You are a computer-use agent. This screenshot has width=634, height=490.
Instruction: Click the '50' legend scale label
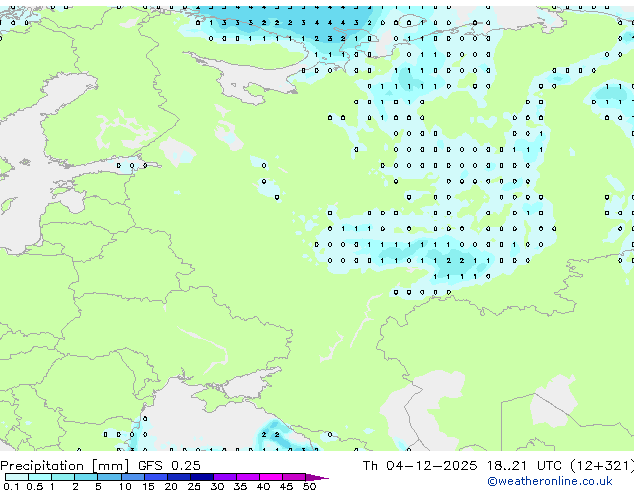coord(310,486)
